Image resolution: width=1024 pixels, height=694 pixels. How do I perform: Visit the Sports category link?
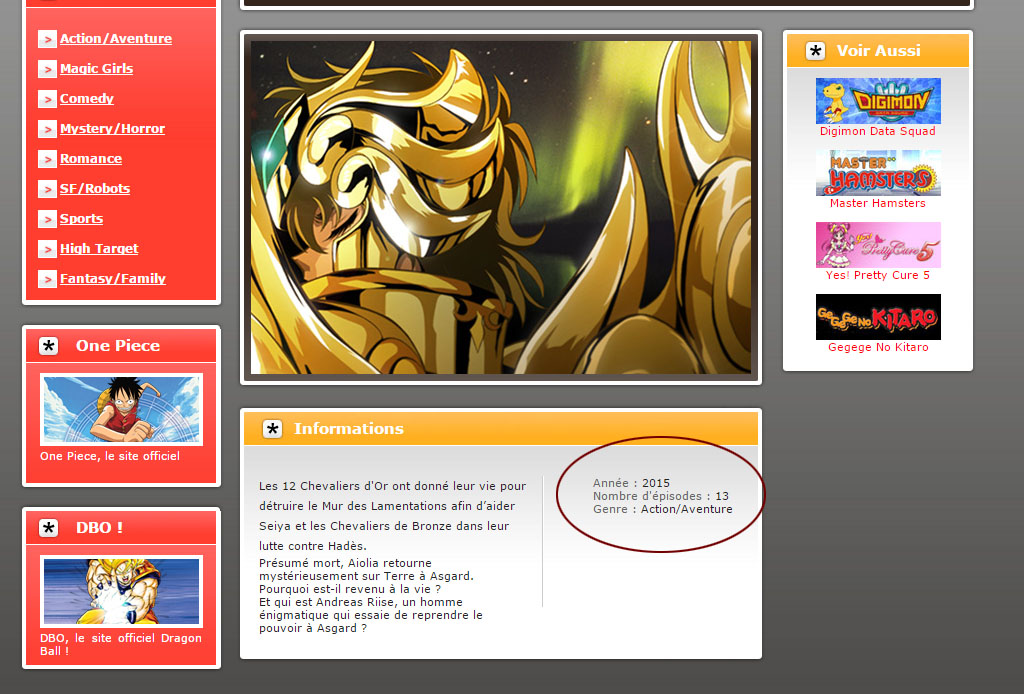click(x=81, y=219)
